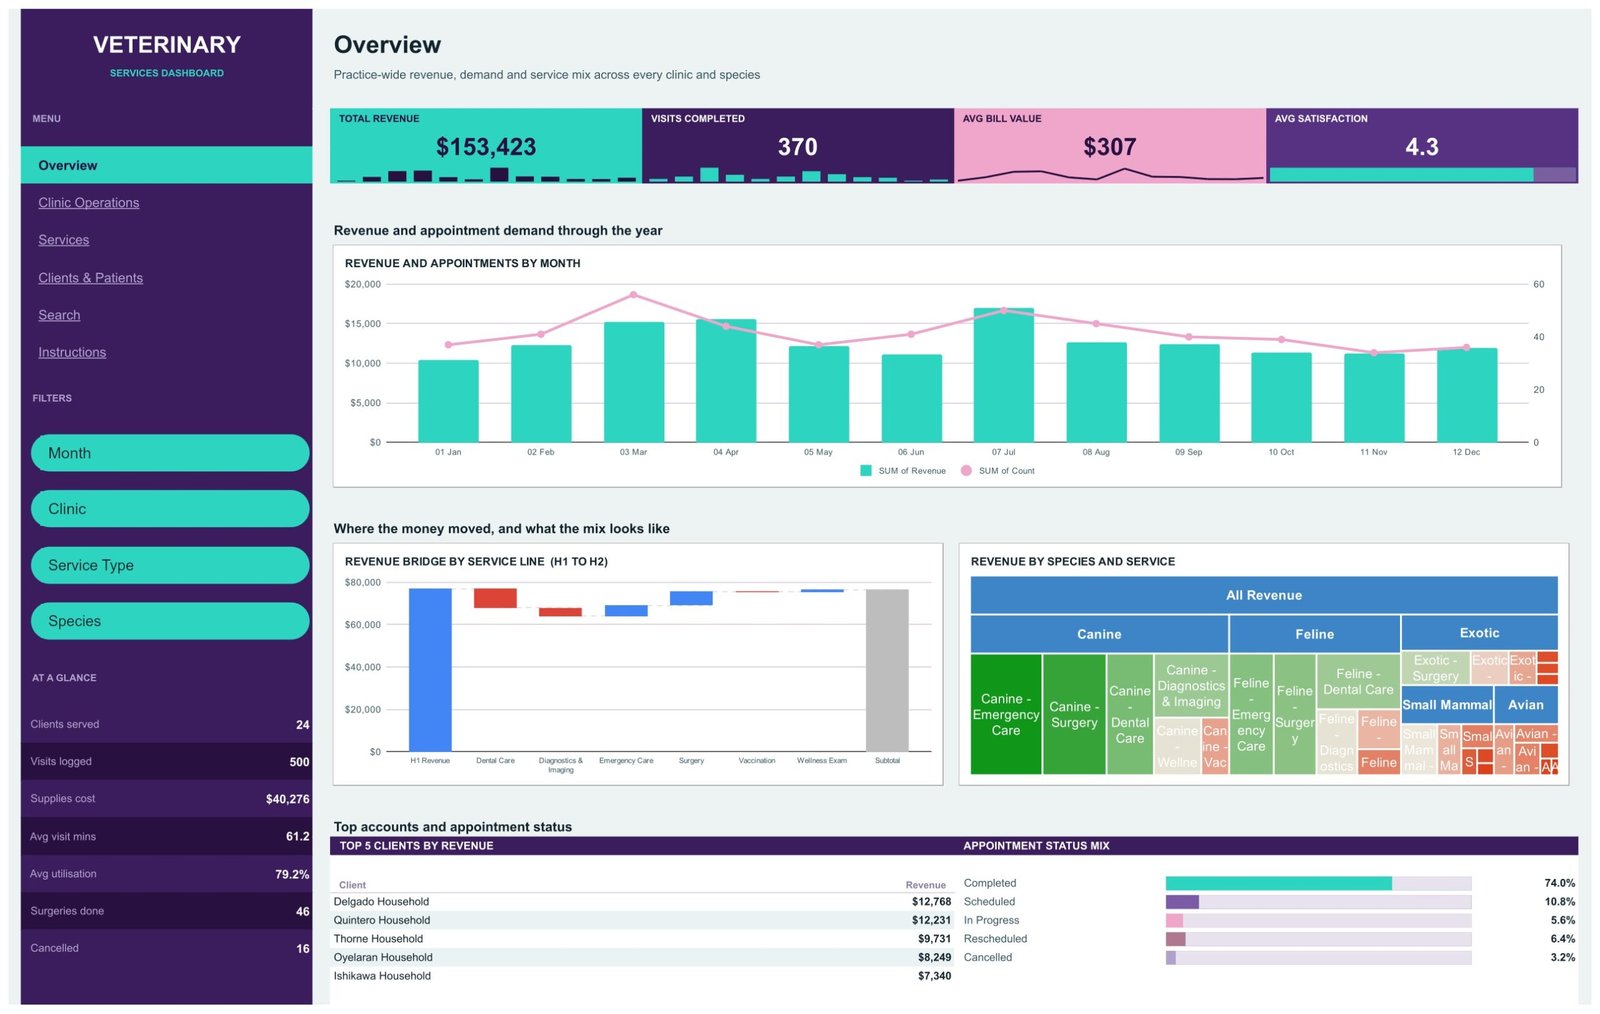The width and height of the screenshot is (1600, 1014).
Task: Click the H1 Revenue waterfall bar
Action: coord(430,670)
